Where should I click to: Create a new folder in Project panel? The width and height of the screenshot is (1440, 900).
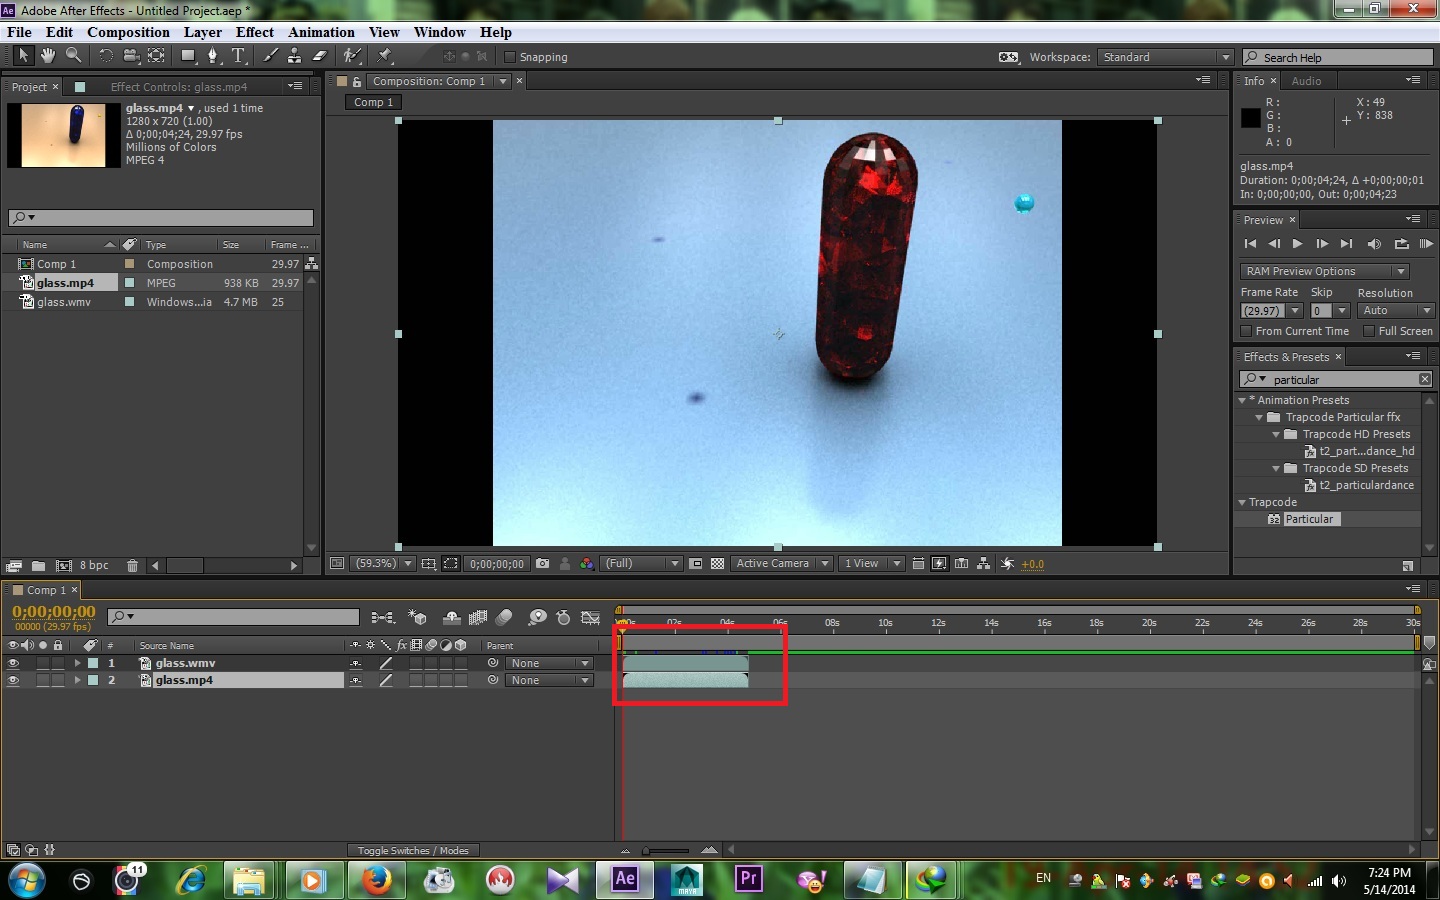coord(38,566)
